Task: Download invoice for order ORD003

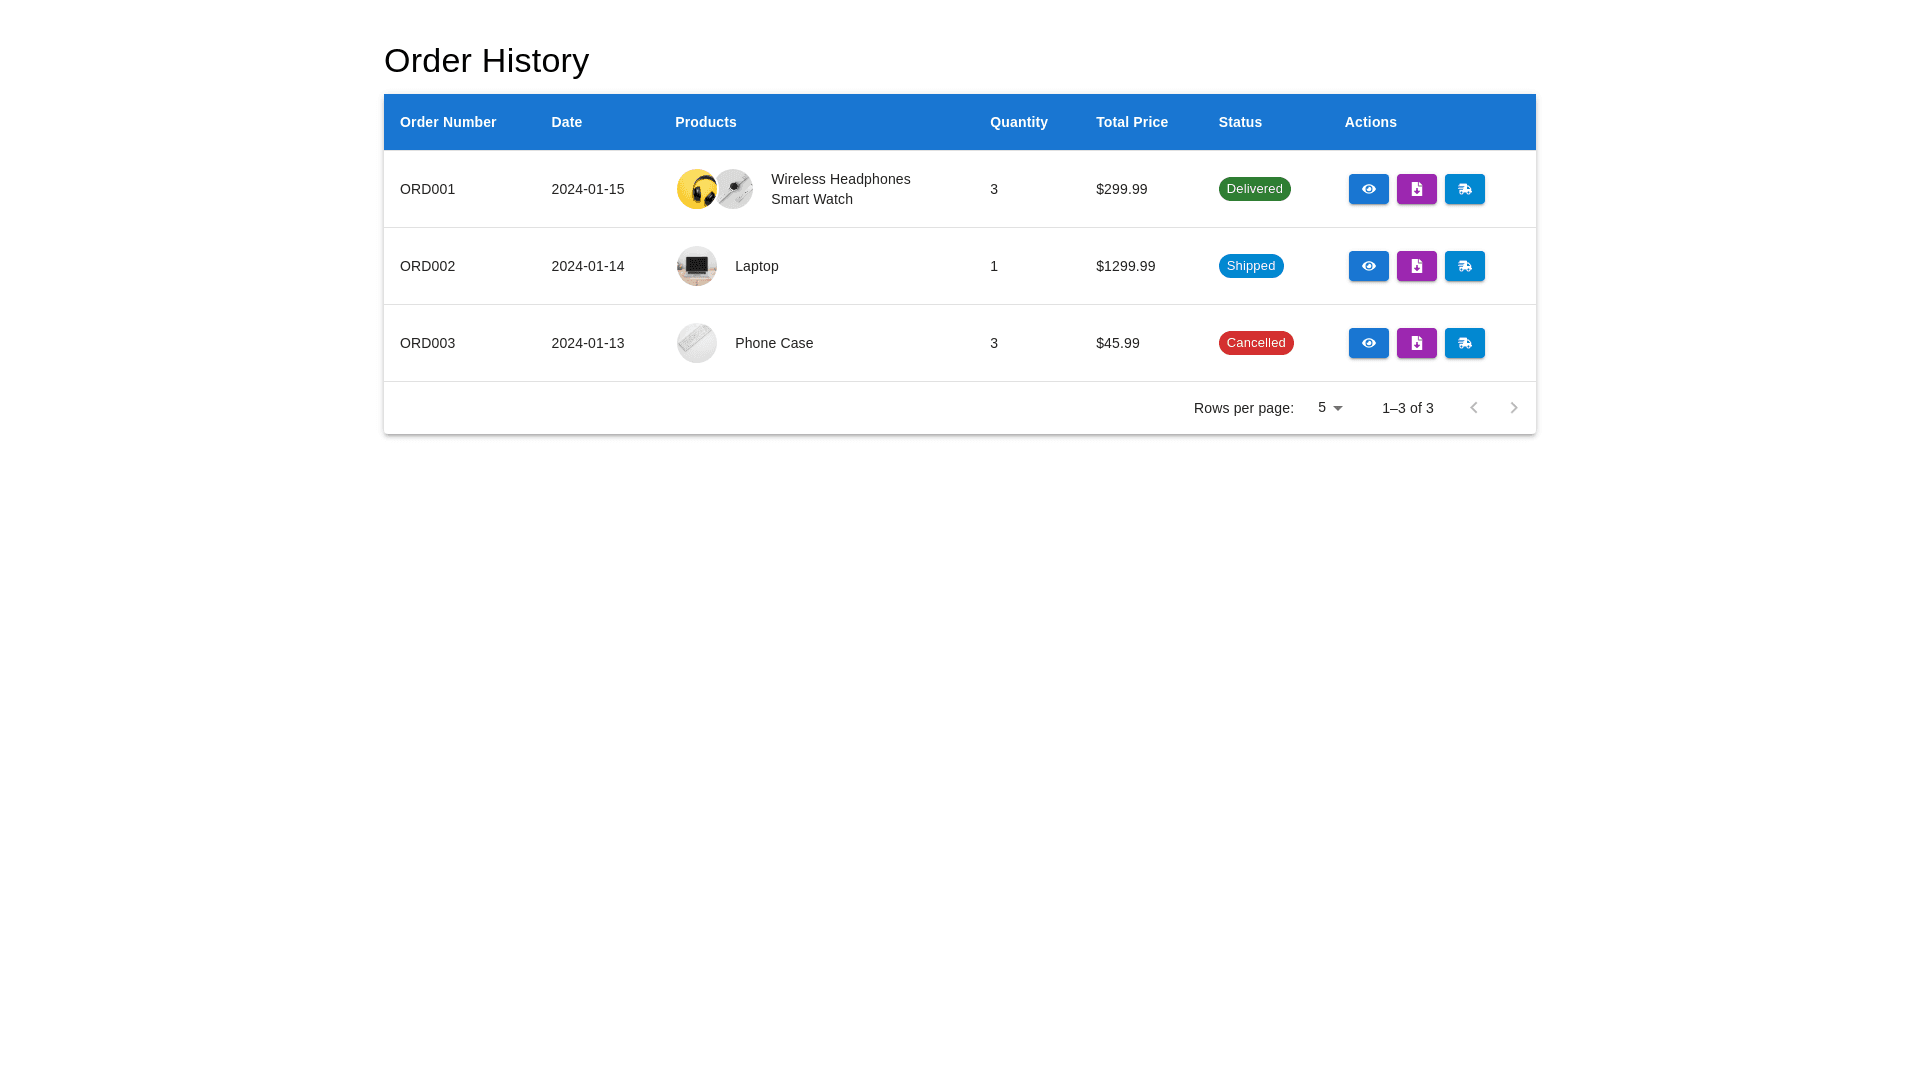Action: [x=1416, y=343]
